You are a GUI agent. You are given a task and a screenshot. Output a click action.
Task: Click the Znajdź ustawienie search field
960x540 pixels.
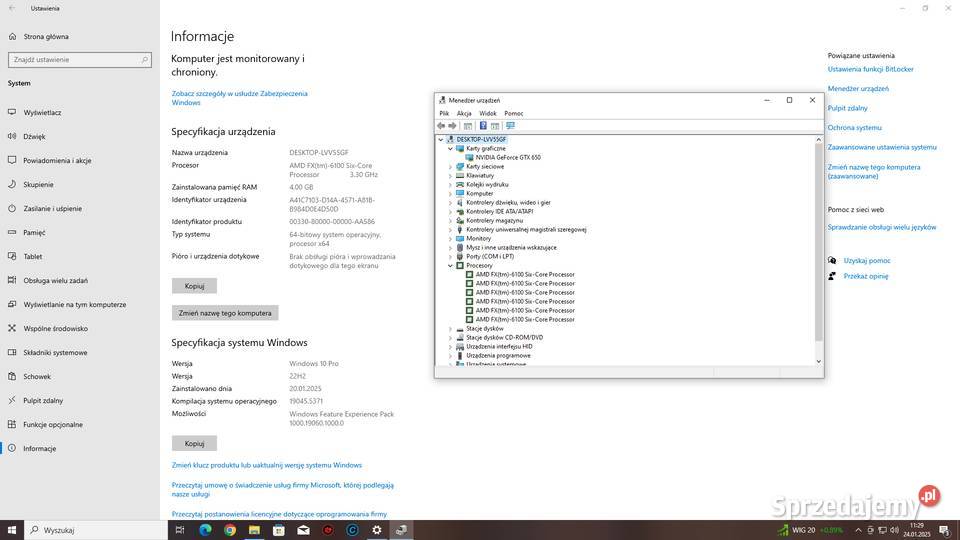pyautogui.click(x=80, y=60)
